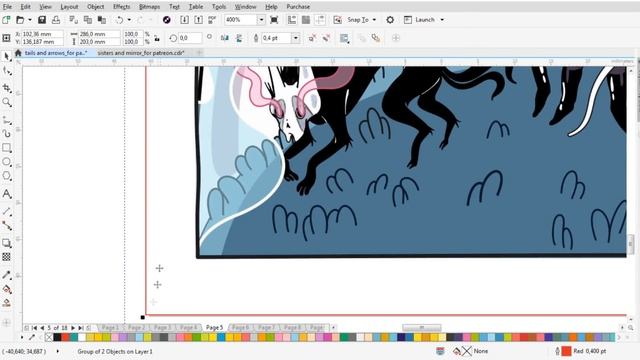Select the Shape tool
Image resolution: width=640 pixels, height=360 pixels.
click(7, 71)
